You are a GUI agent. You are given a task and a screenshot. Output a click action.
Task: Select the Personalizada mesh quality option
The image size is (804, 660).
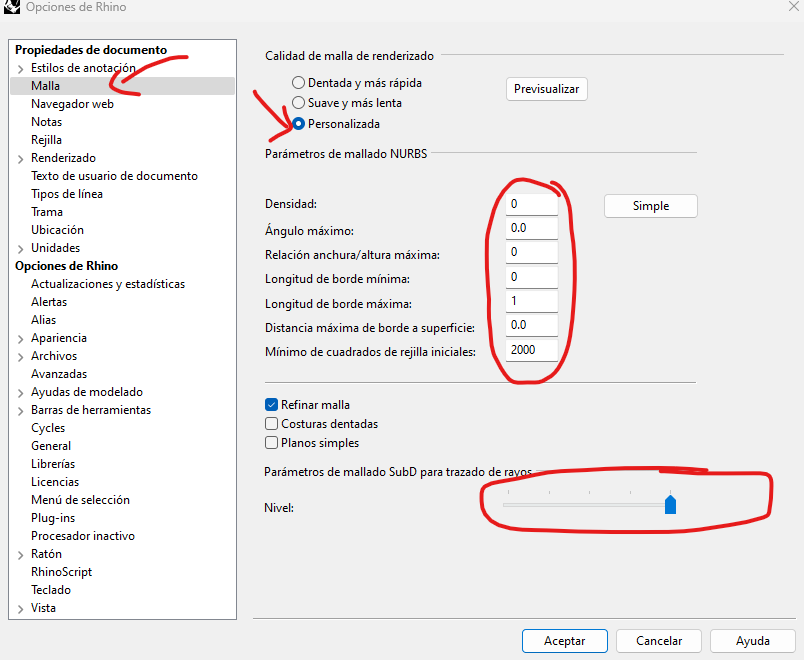pos(298,124)
